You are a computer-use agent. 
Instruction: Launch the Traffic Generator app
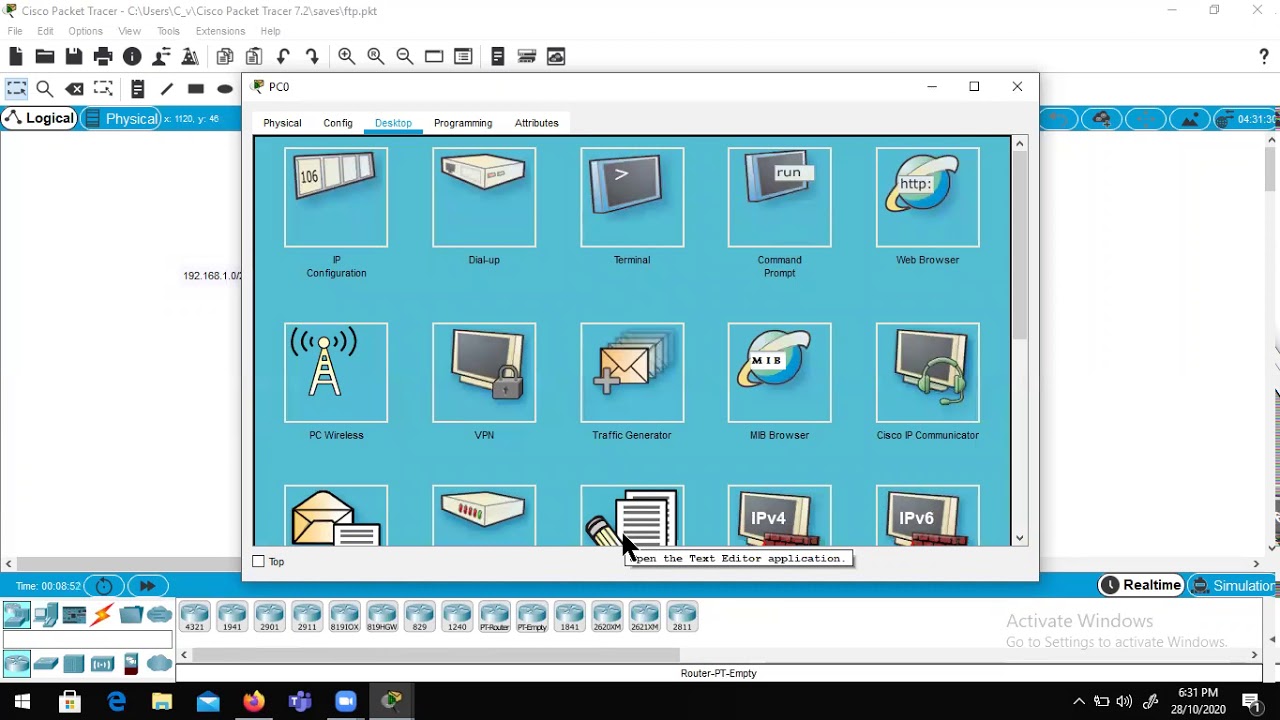pyautogui.click(x=632, y=372)
